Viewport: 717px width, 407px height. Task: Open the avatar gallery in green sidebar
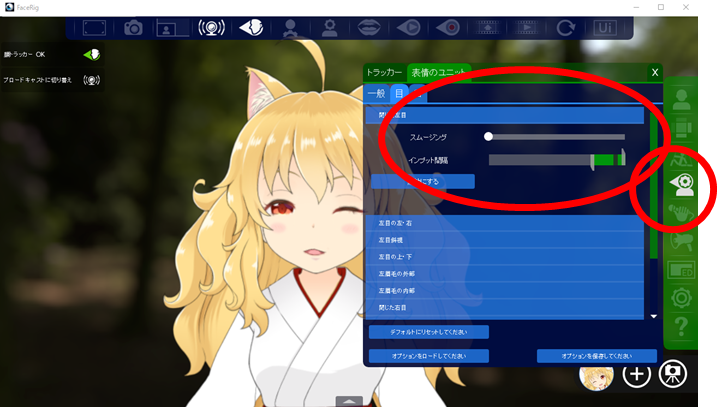pos(681,99)
